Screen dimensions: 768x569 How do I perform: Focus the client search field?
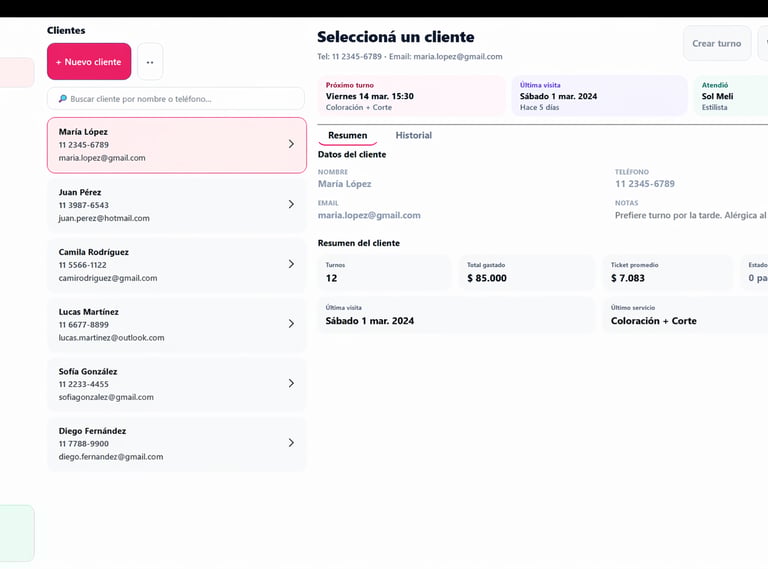(180, 99)
